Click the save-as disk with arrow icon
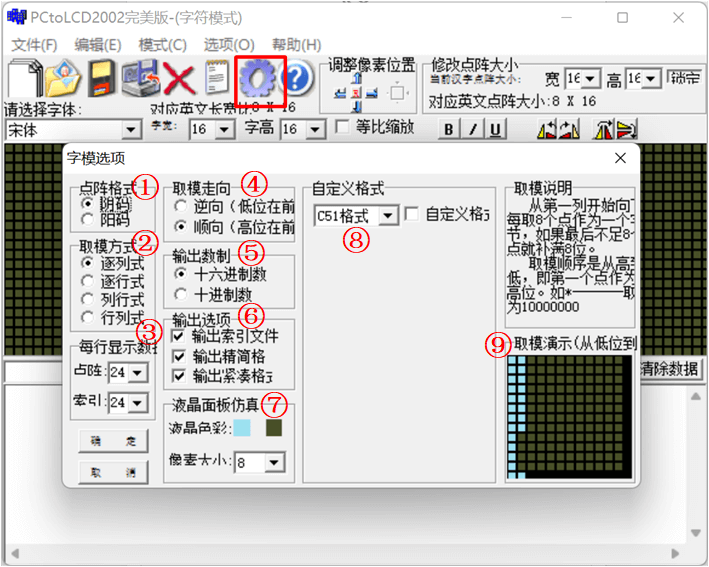 pos(141,78)
